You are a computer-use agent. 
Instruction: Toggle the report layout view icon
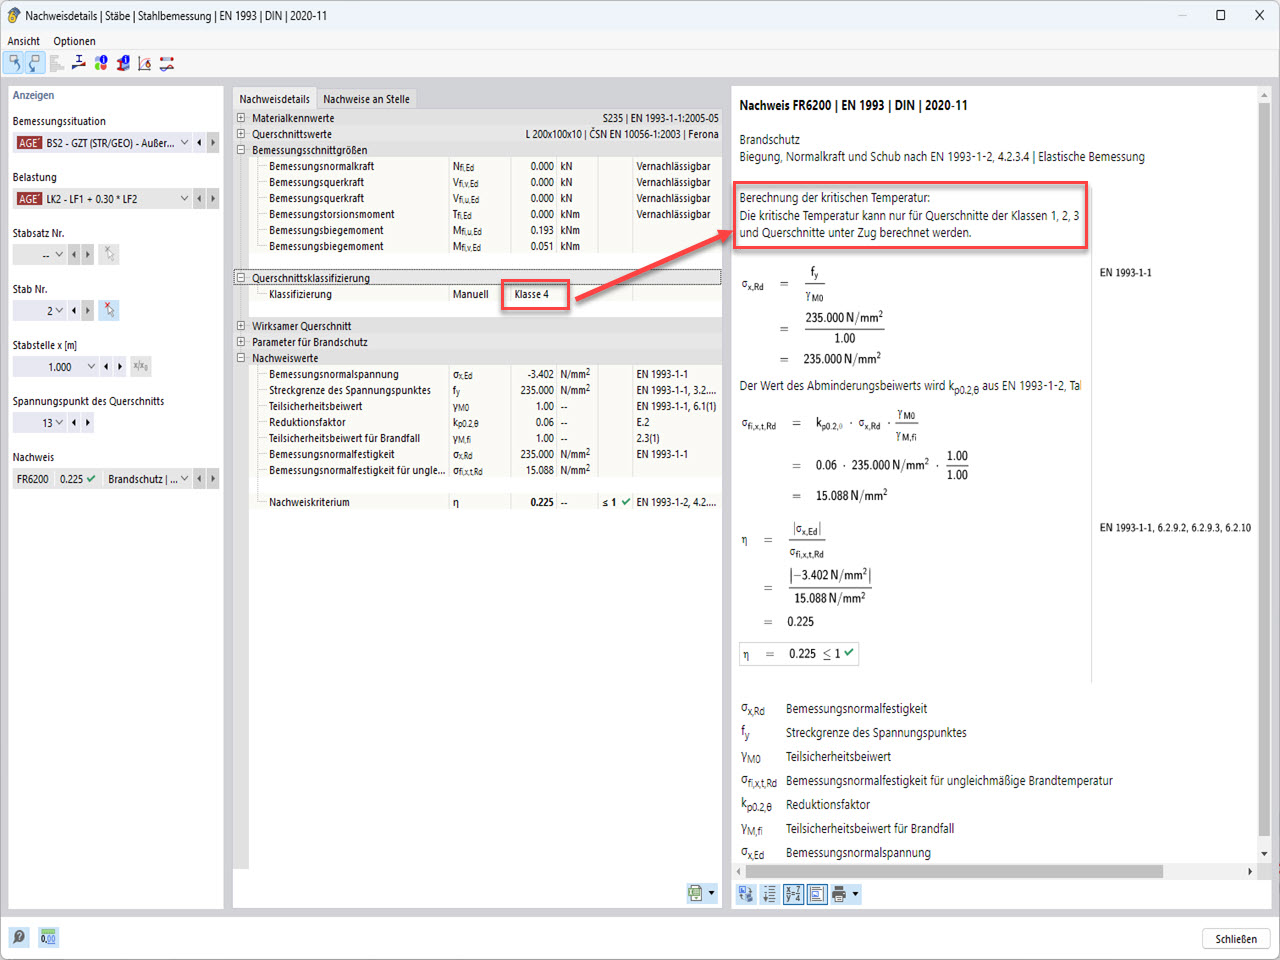(x=816, y=893)
